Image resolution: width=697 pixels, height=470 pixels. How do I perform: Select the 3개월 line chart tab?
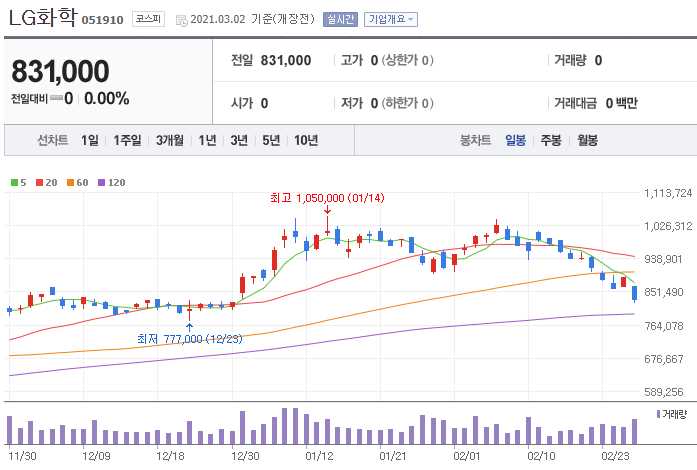(x=170, y=141)
